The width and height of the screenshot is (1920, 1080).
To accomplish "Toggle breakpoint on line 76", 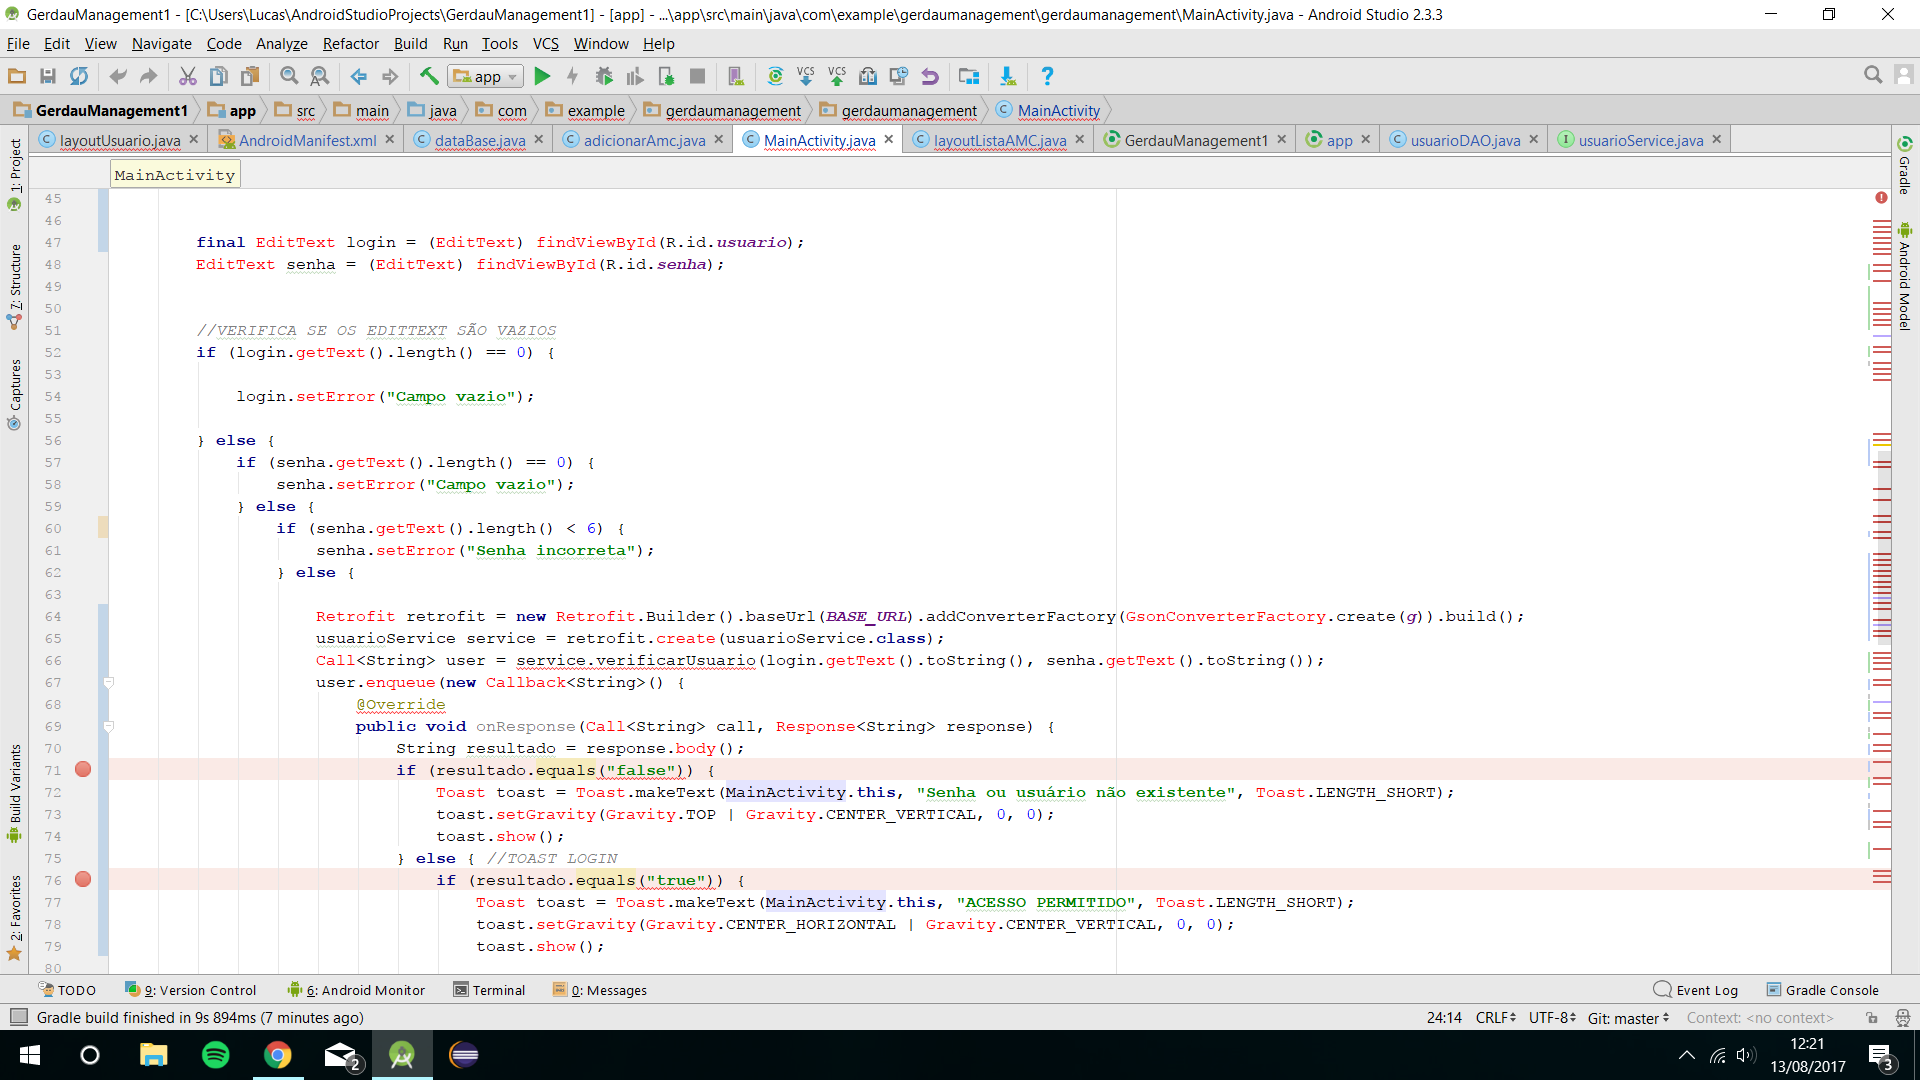I will pyautogui.click(x=83, y=879).
